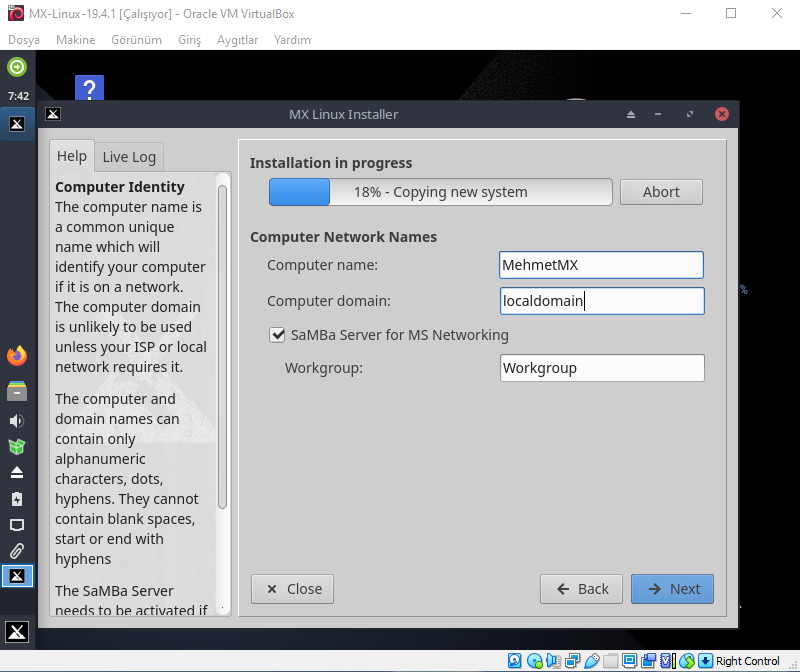The image size is (800, 672).
Task: Switch to the Live Log tab
Action: coord(129,157)
